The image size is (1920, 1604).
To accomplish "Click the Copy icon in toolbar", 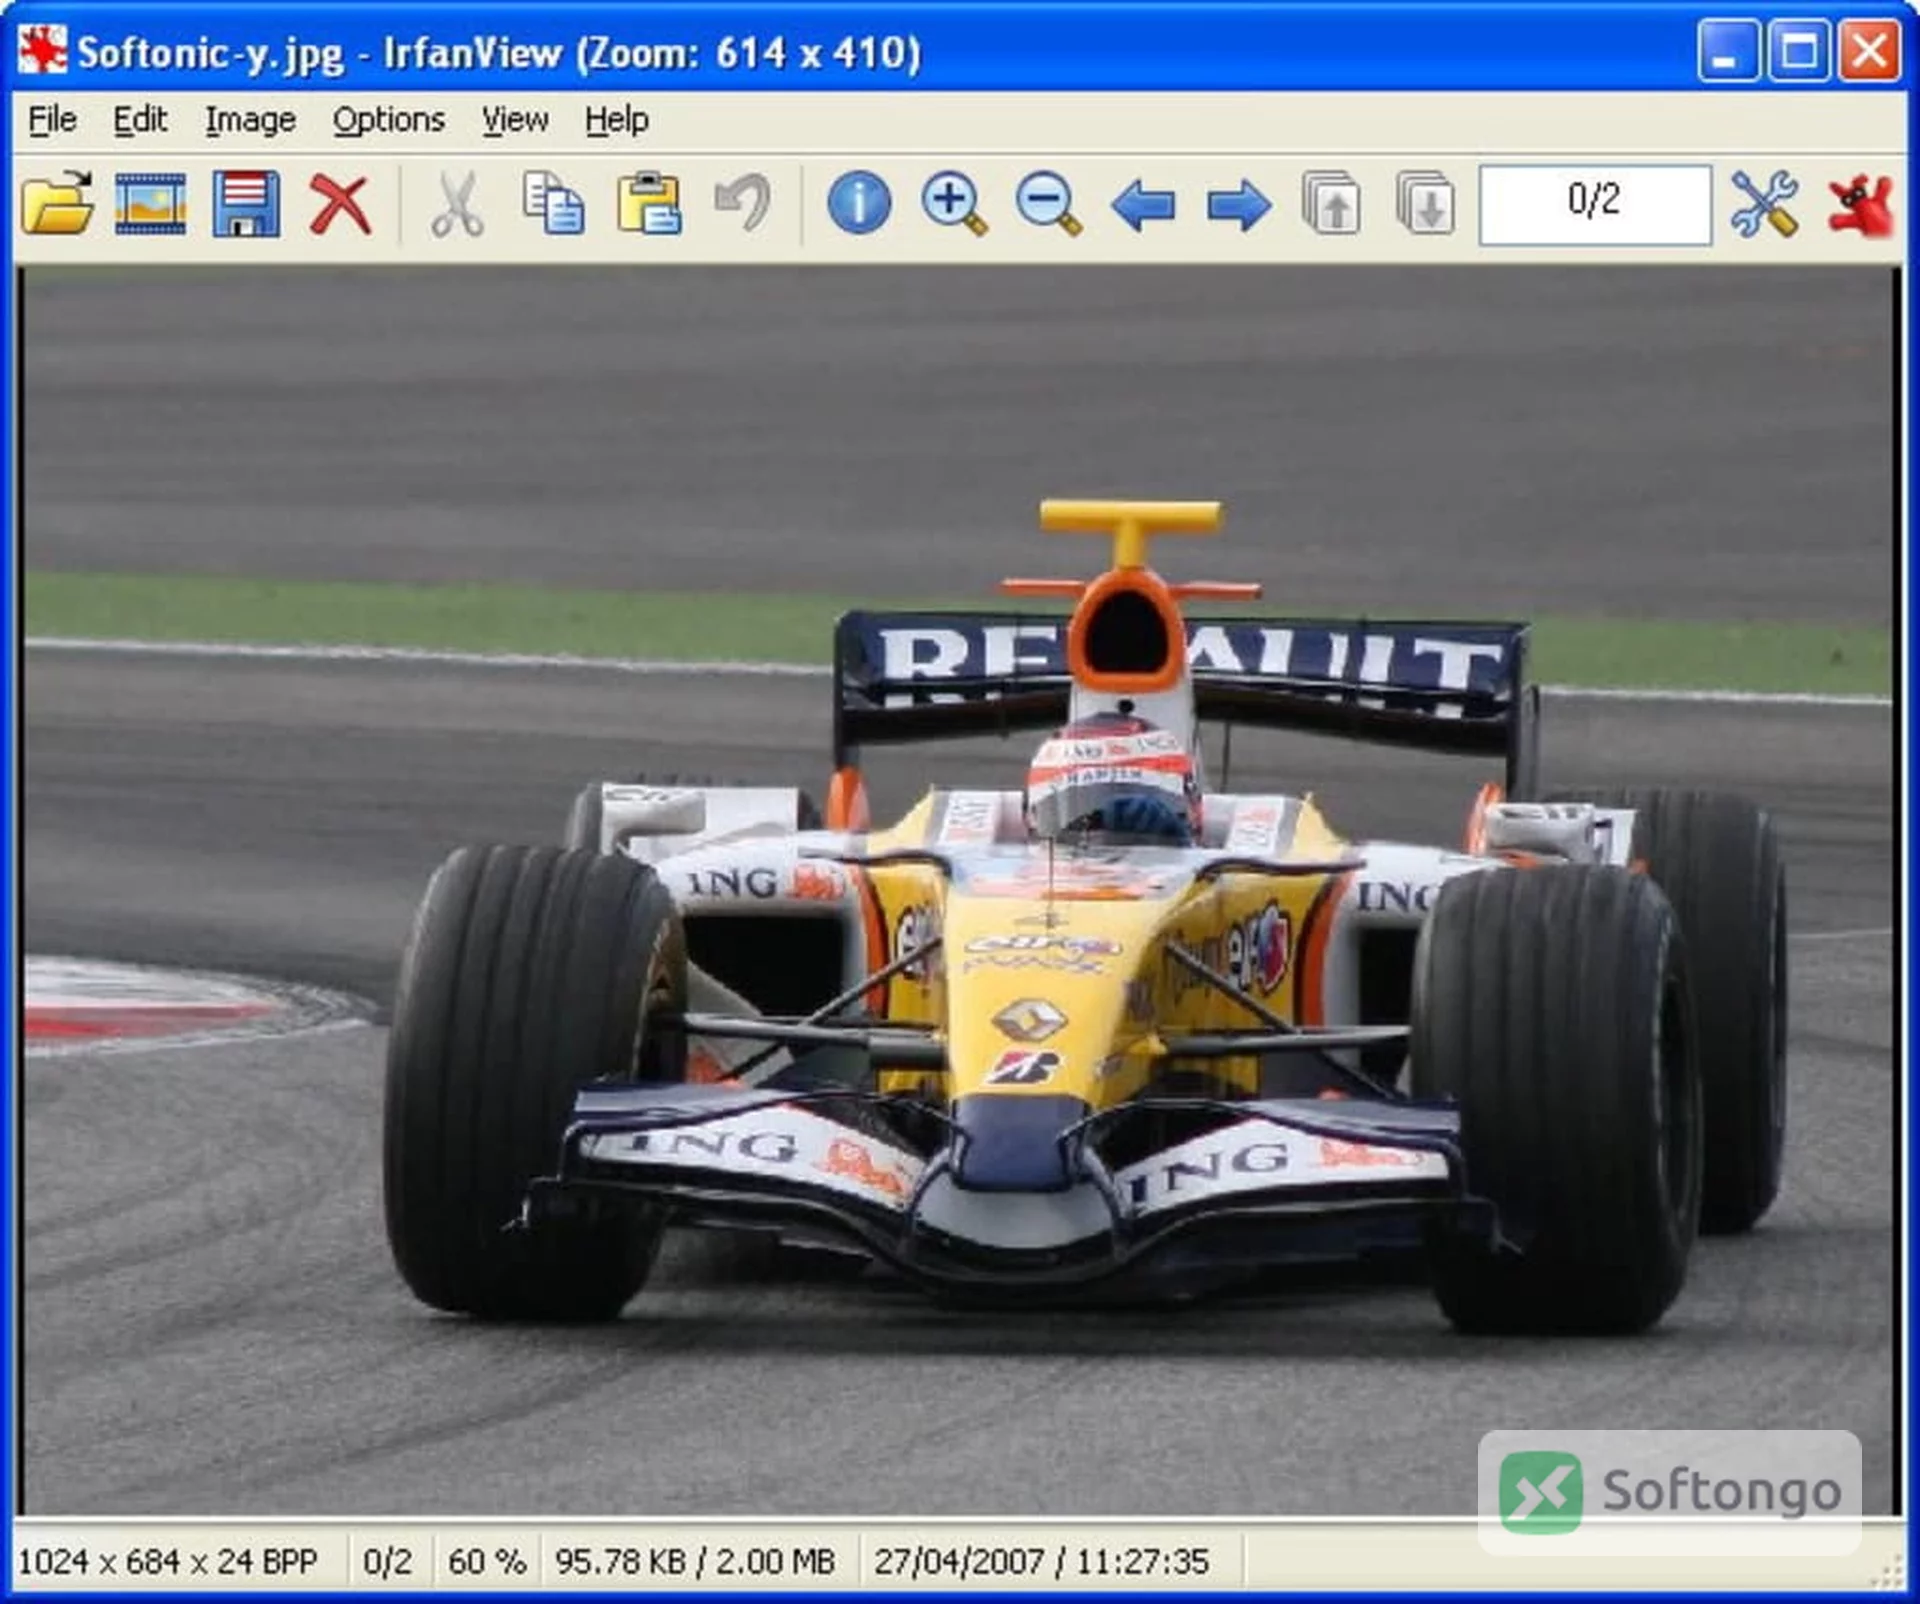I will click(553, 204).
